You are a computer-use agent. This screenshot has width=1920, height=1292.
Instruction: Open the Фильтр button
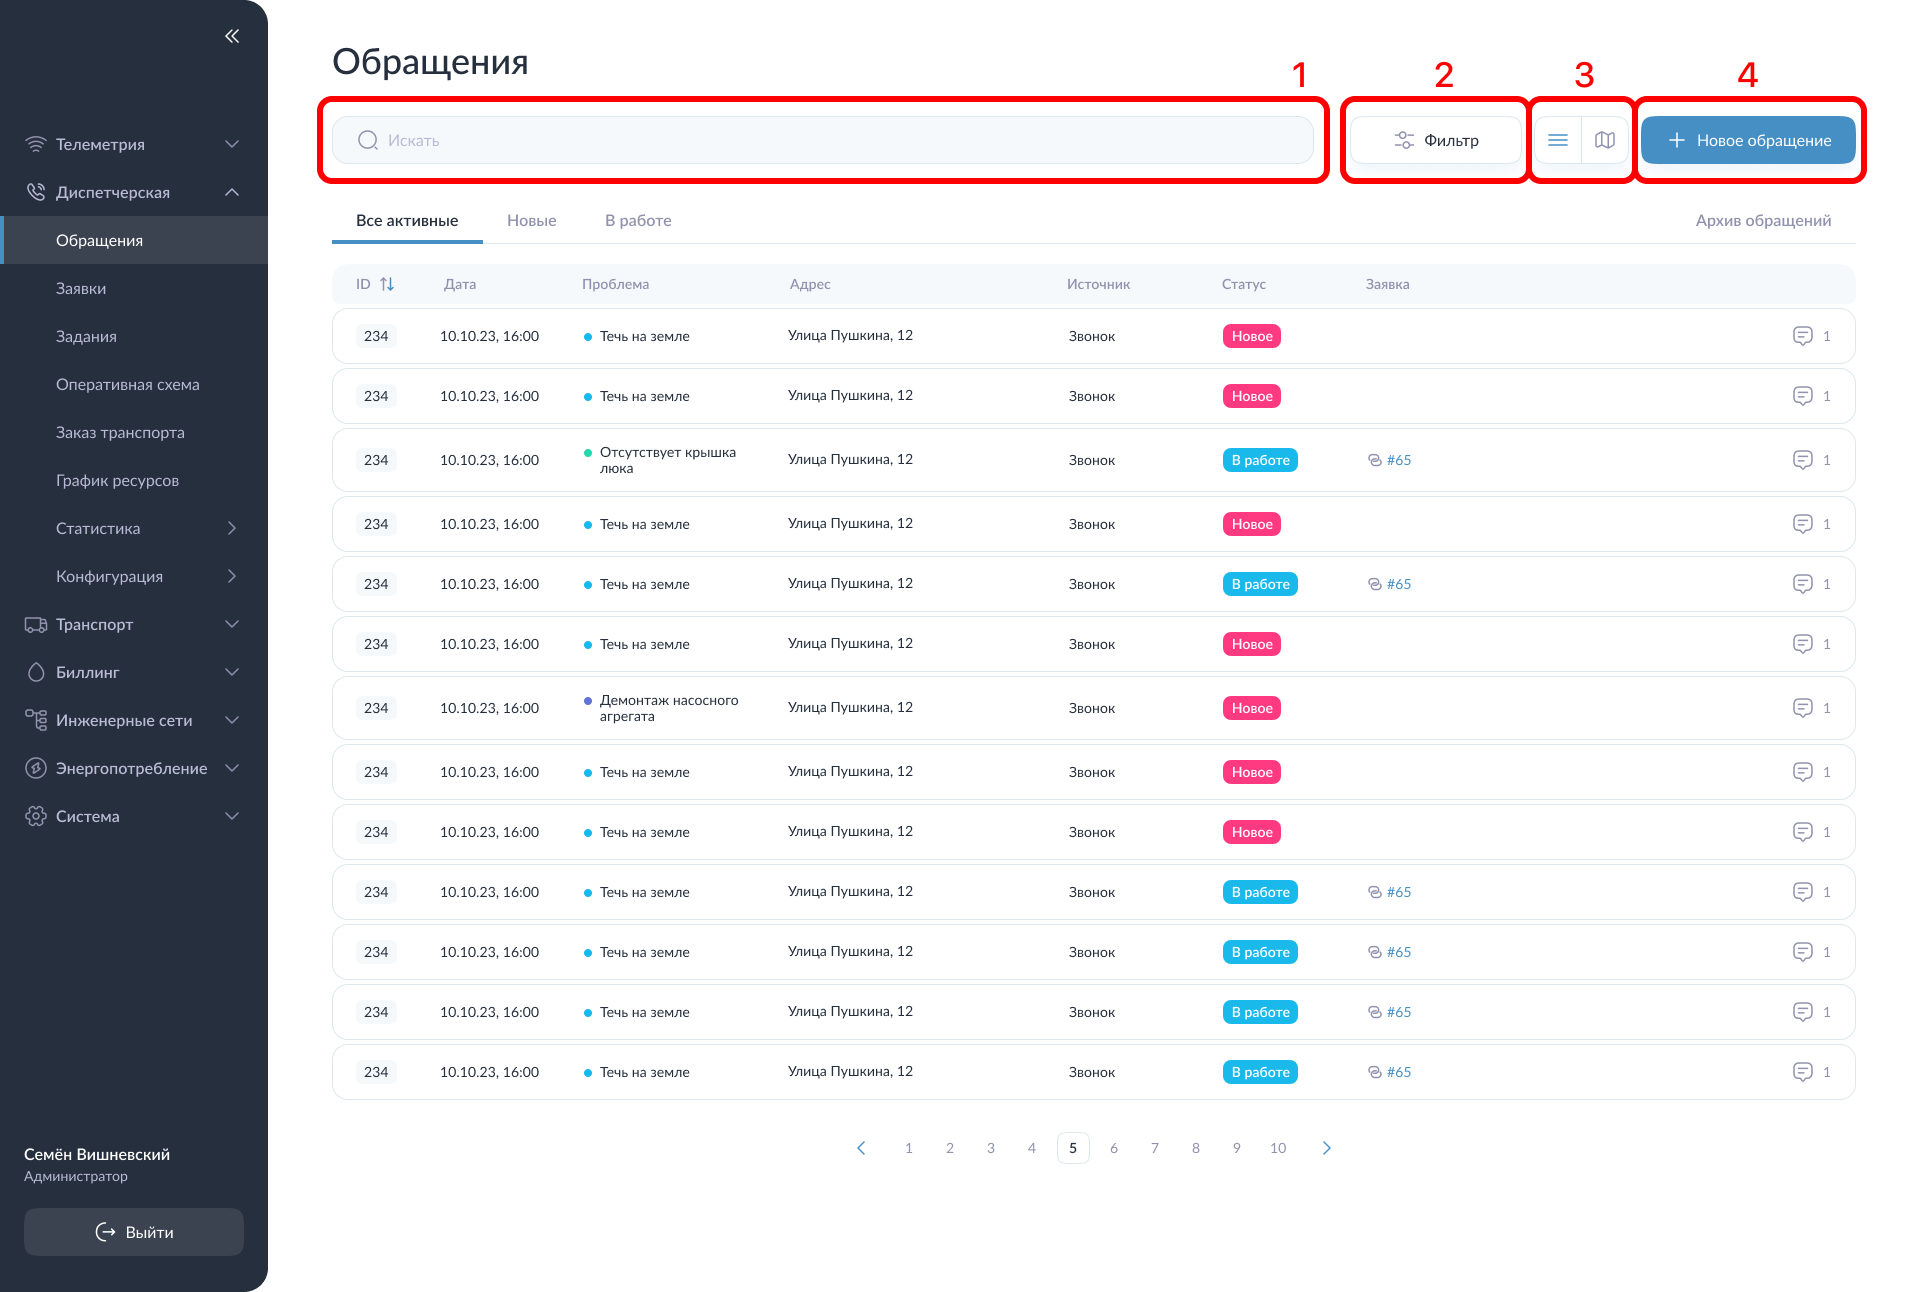pos(1436,140)
